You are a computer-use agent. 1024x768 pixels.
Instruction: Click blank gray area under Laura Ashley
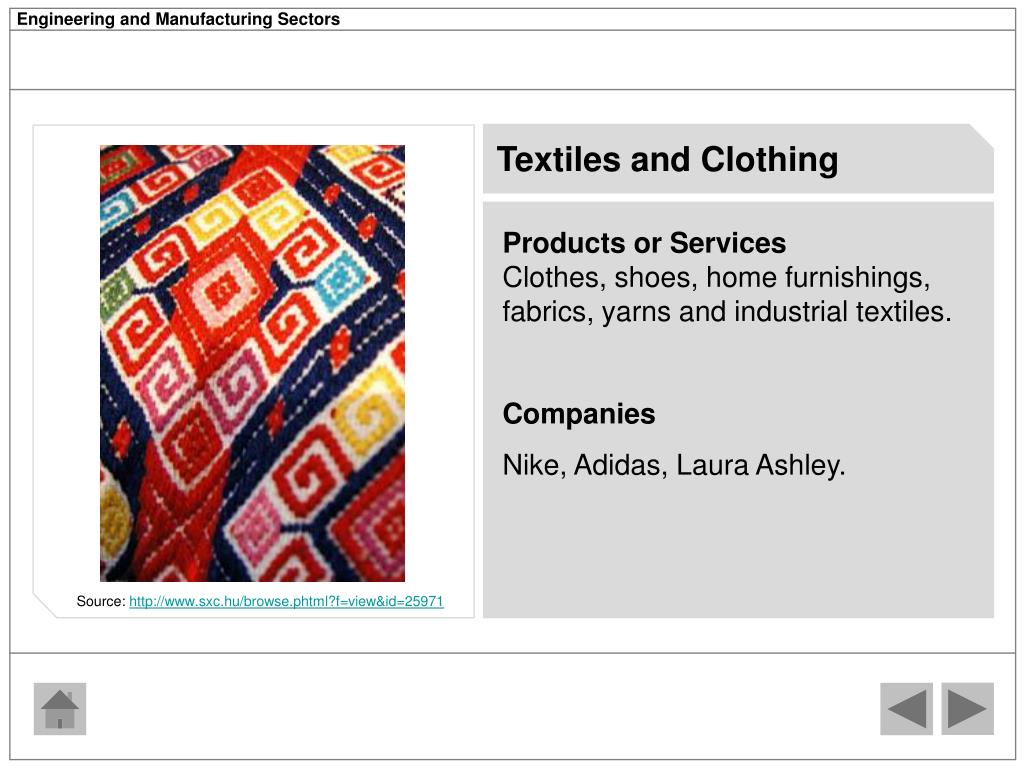[738, 549]
